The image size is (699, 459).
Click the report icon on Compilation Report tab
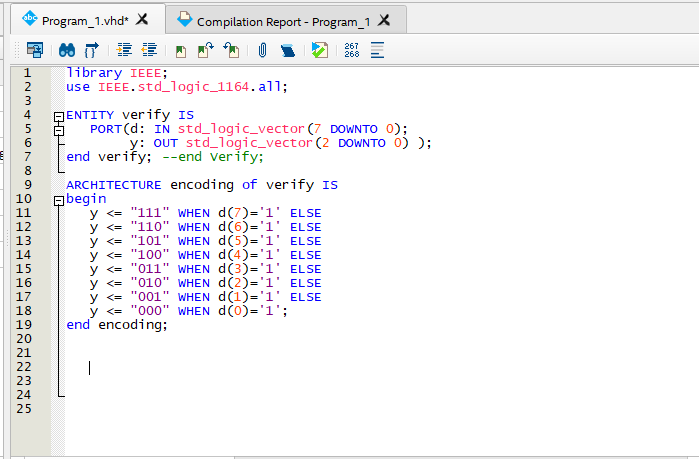pyautogui.click(x=185, y=19)
